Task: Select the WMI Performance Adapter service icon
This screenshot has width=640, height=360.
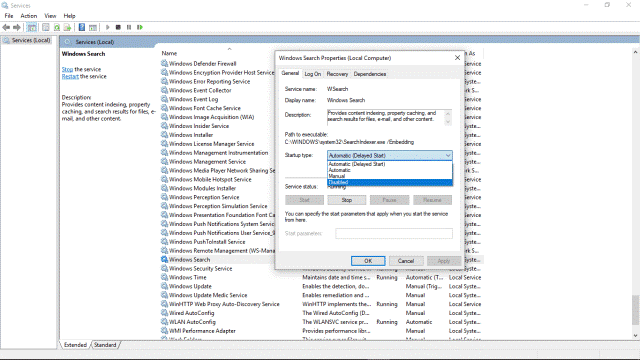Action: (164, 331)
